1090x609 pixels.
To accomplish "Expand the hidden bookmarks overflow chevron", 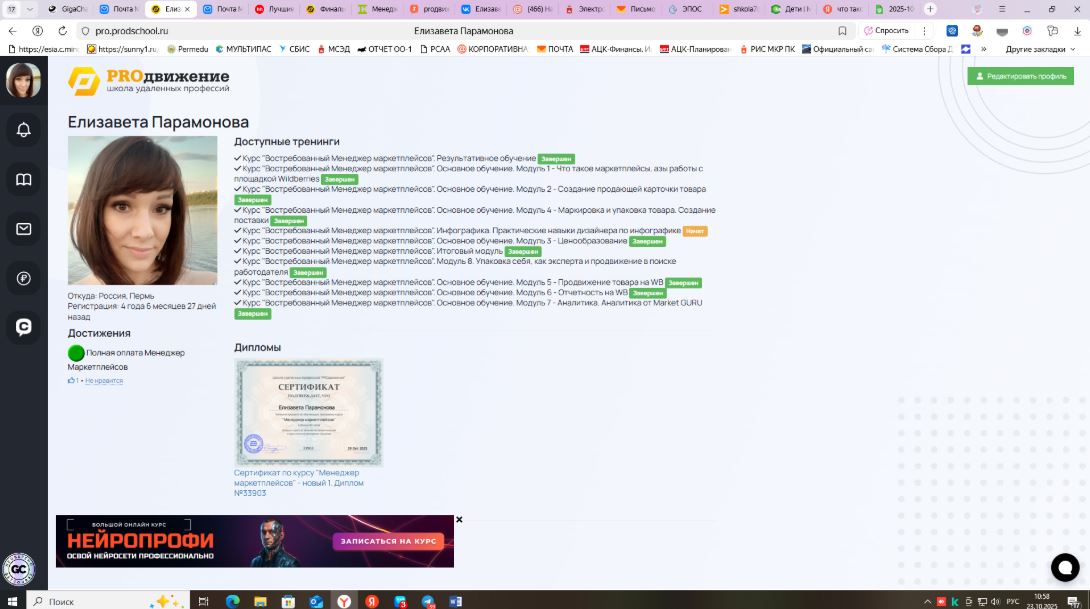I will [984, 49].
